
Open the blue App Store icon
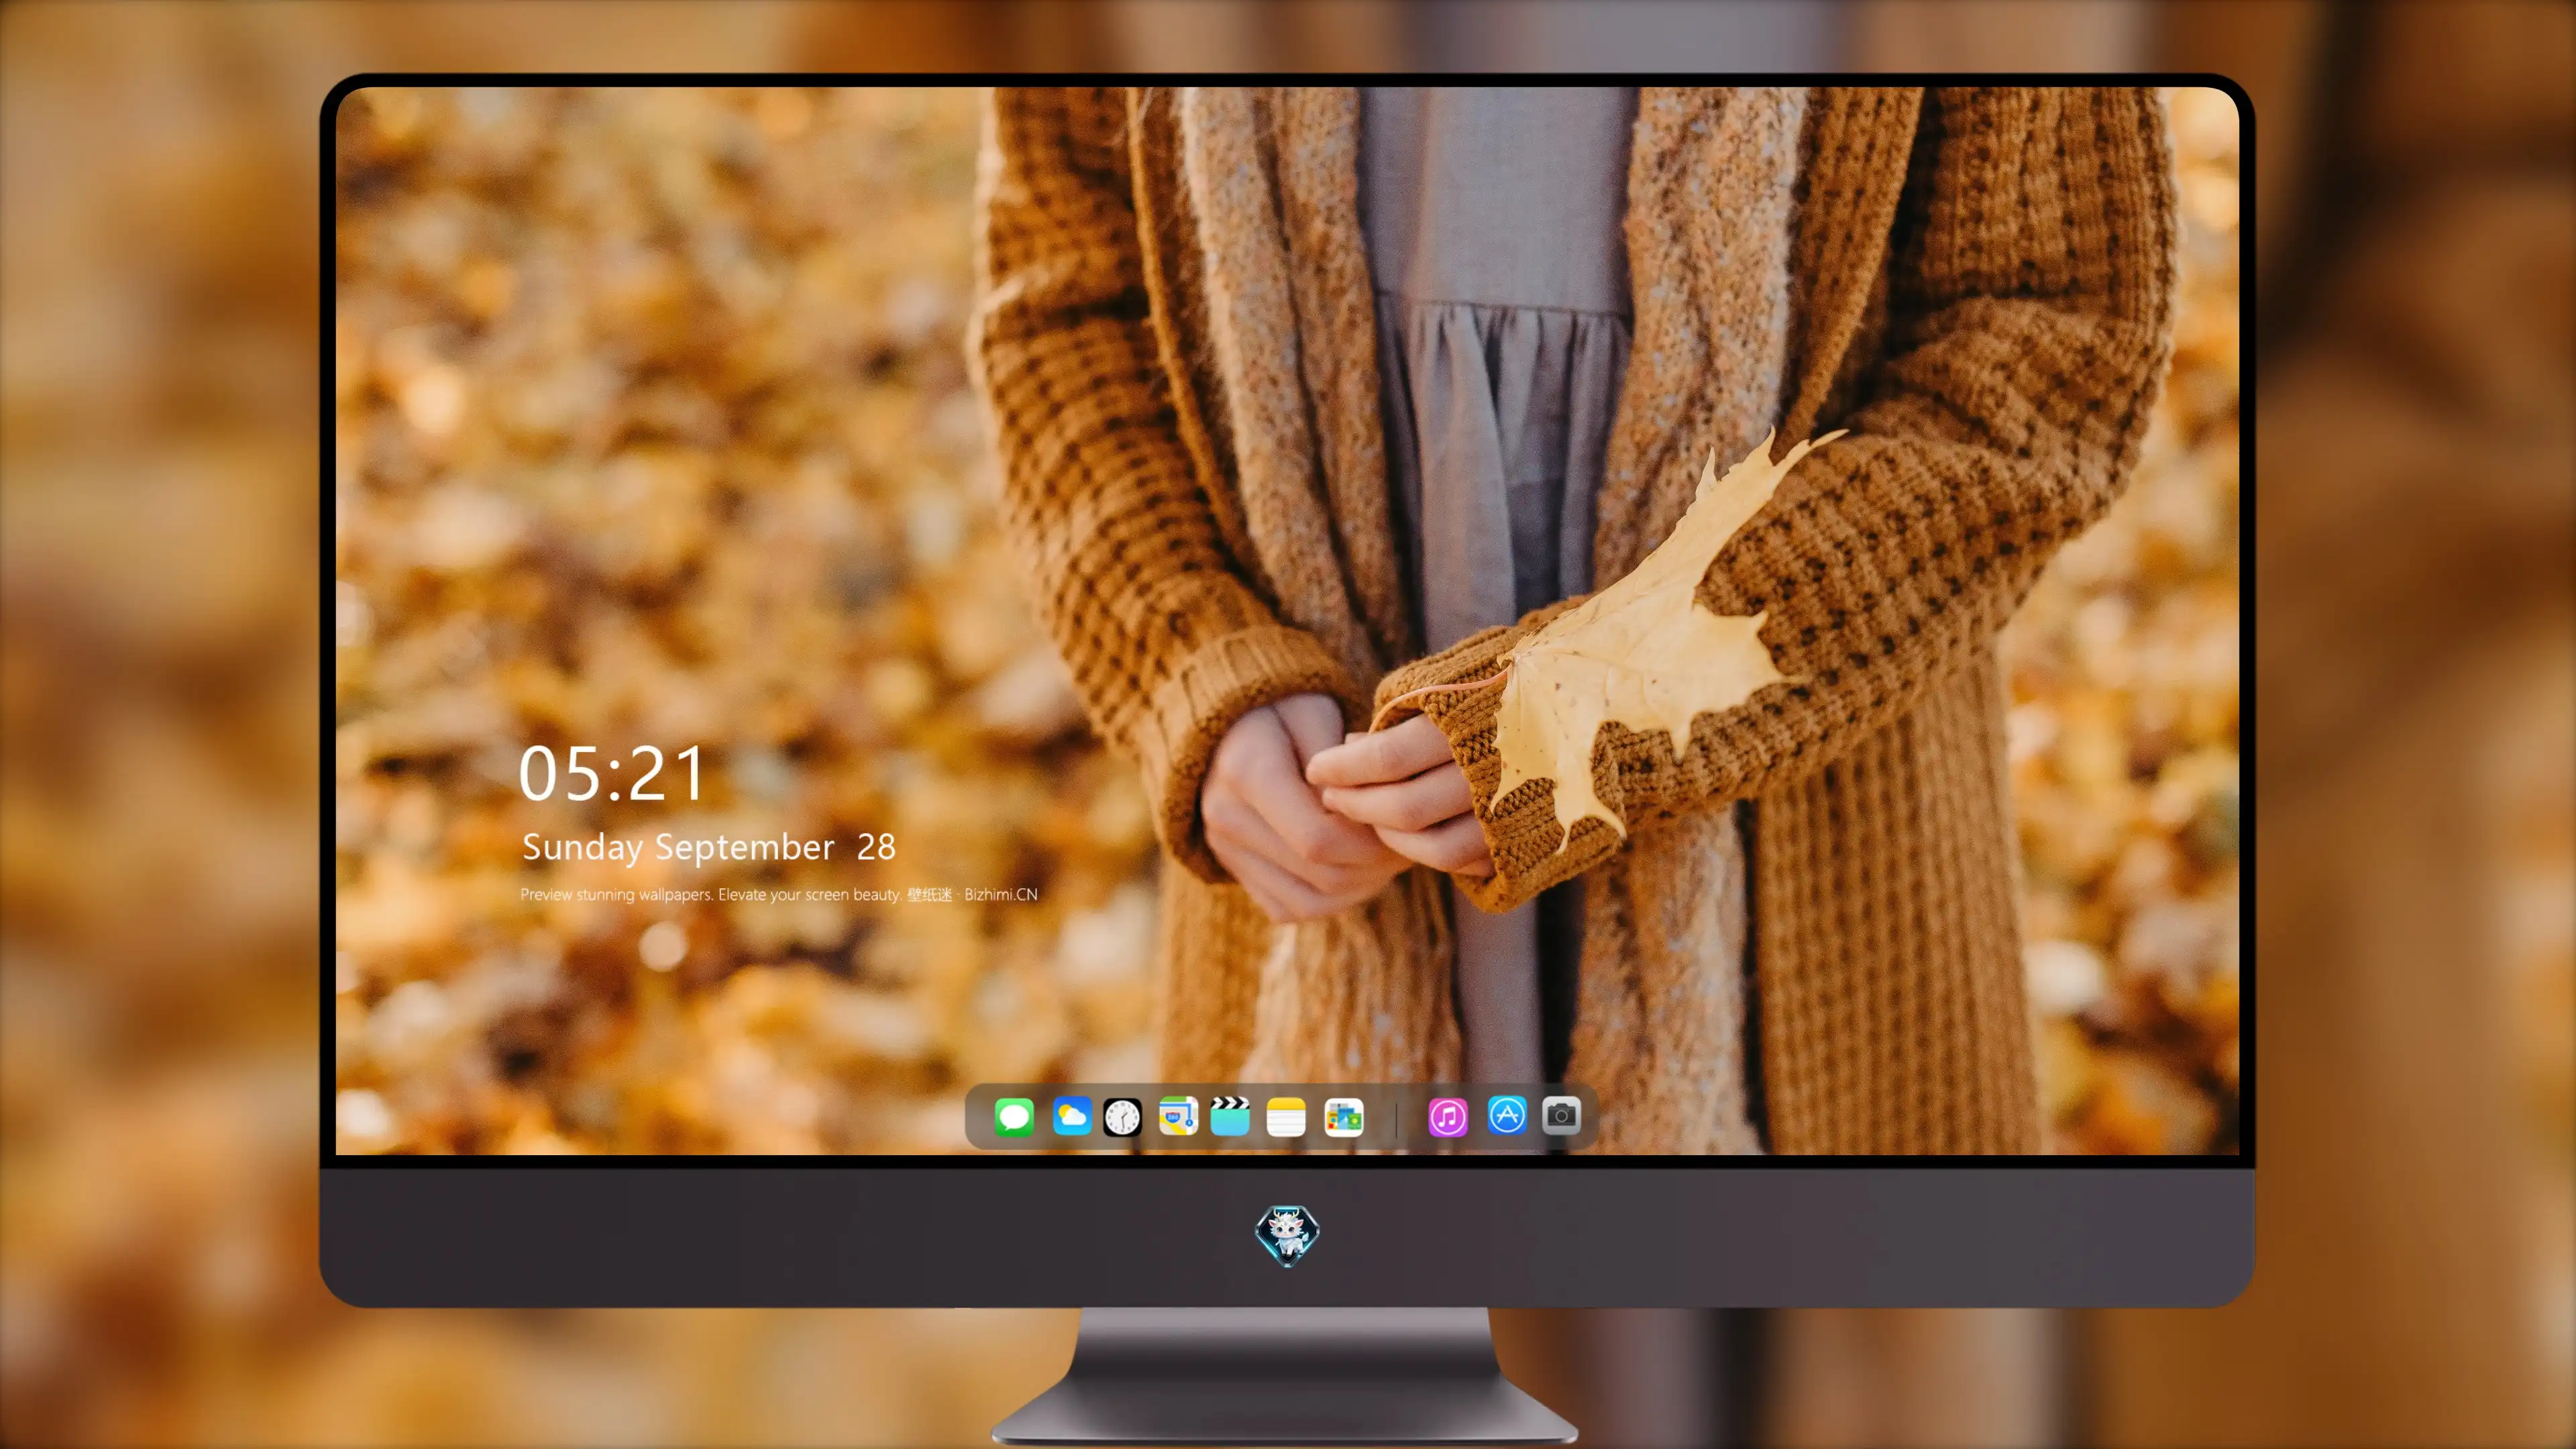point(1507,1115)
